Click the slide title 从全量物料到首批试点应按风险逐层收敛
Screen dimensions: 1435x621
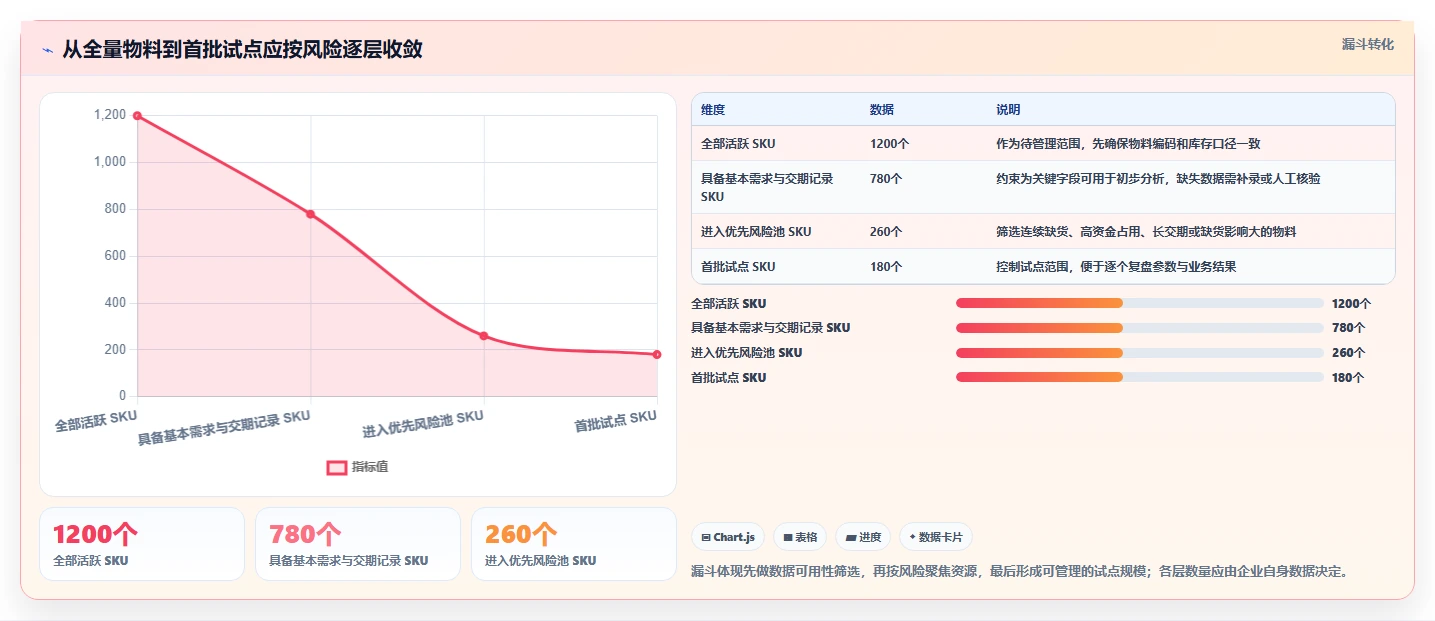coord(242,49)
